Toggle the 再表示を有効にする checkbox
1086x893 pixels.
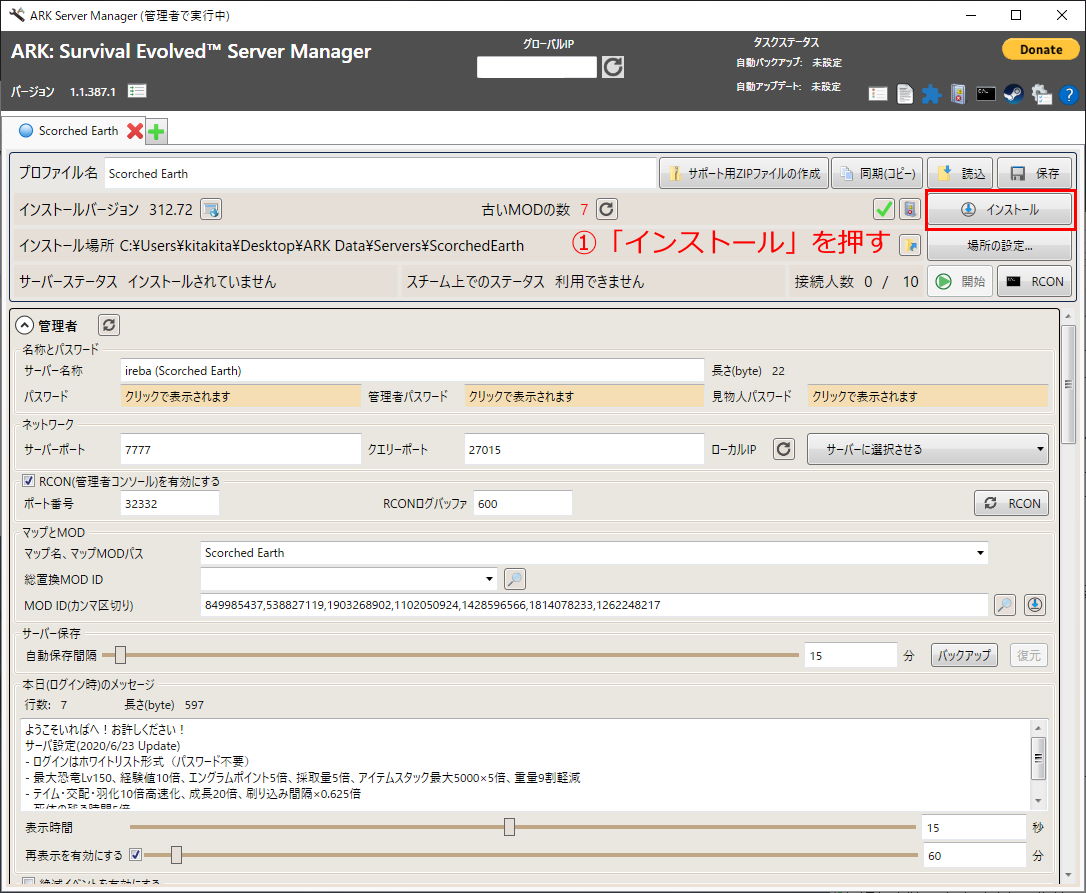pos(136,855)
